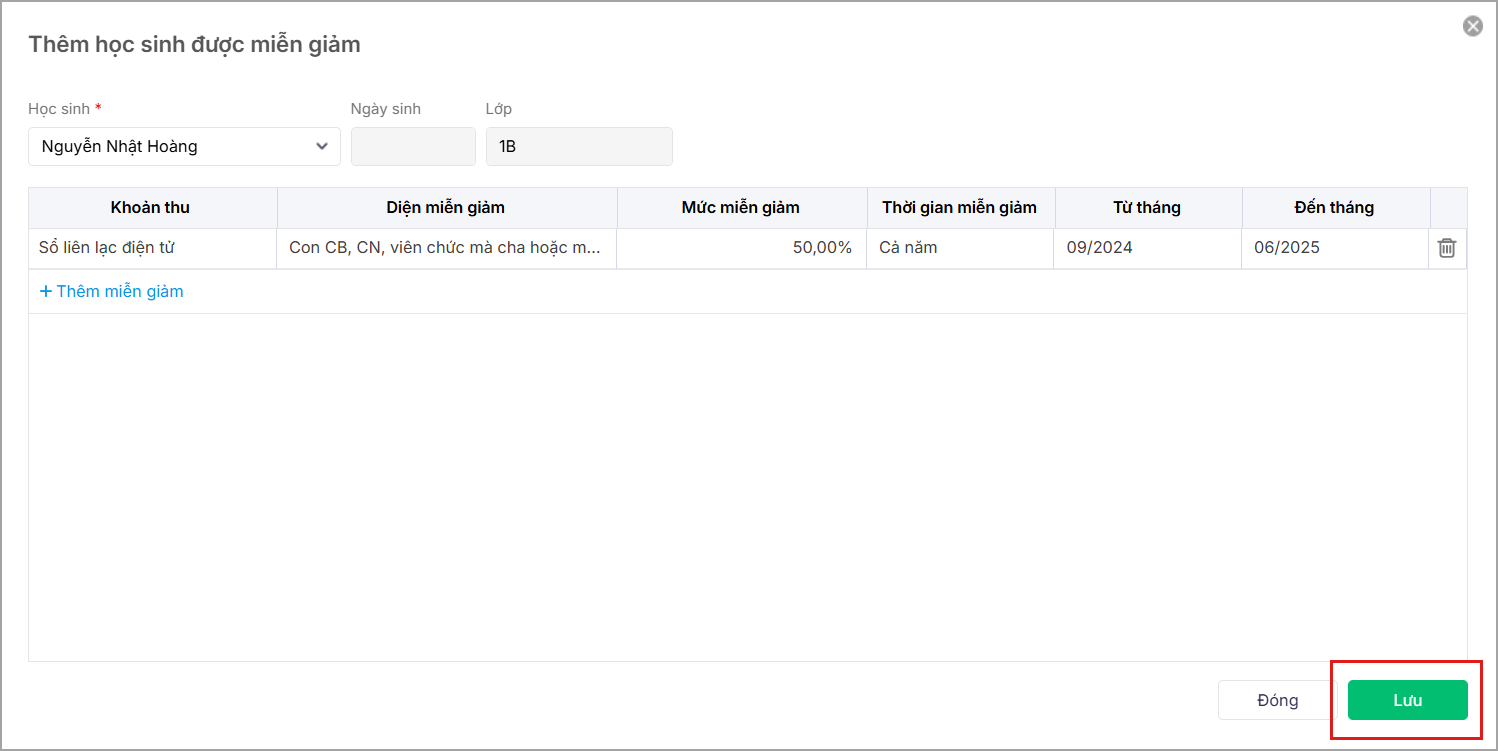The width and height of the screenshot is (1498, 751).
Task: Open the Cả năm time period cell
Action: (960, 248)
